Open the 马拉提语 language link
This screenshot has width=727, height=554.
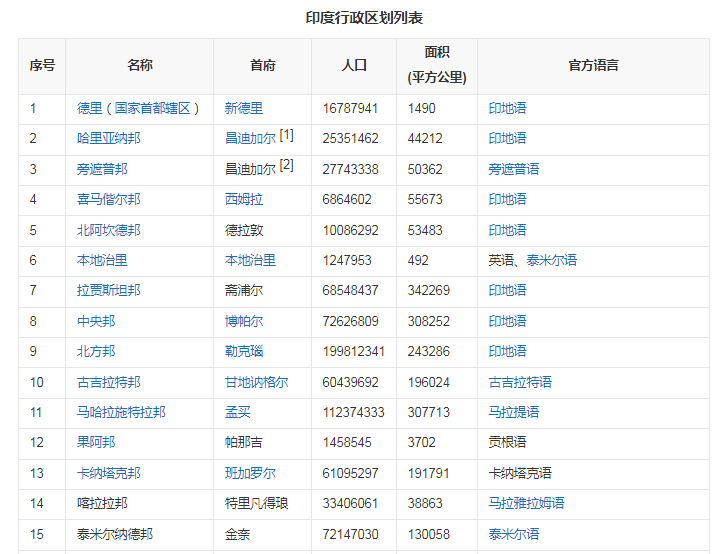point(514,412)
